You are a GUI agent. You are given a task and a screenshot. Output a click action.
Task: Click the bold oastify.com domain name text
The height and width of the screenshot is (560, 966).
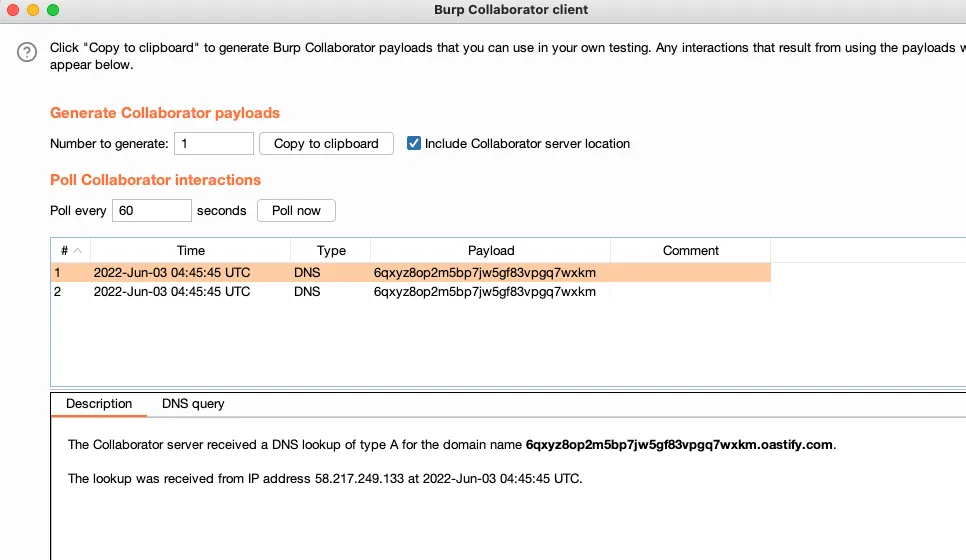pos(679,445)
